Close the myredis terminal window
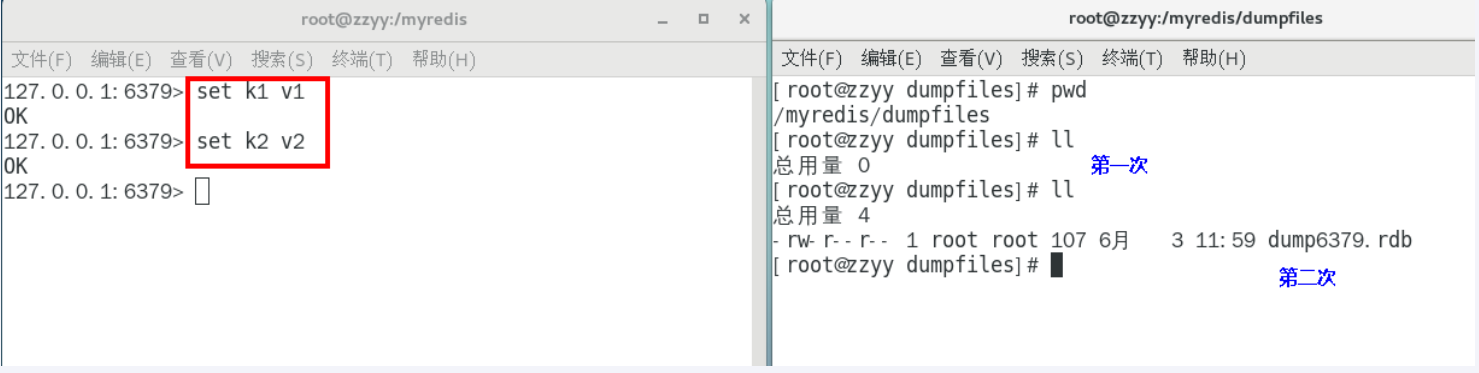1479x373 pixels. 744,19
